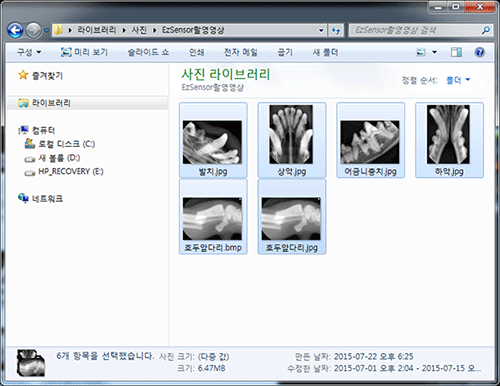Click the 만든 날짜 2015-07-22 value
The height and width of the screenshot is (386, 500).
[x=373, y=356]
